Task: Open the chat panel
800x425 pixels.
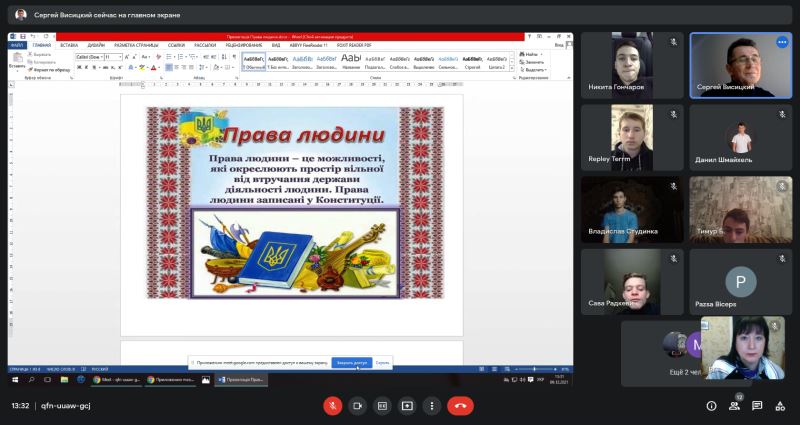Action: click(x=758, y=406)
